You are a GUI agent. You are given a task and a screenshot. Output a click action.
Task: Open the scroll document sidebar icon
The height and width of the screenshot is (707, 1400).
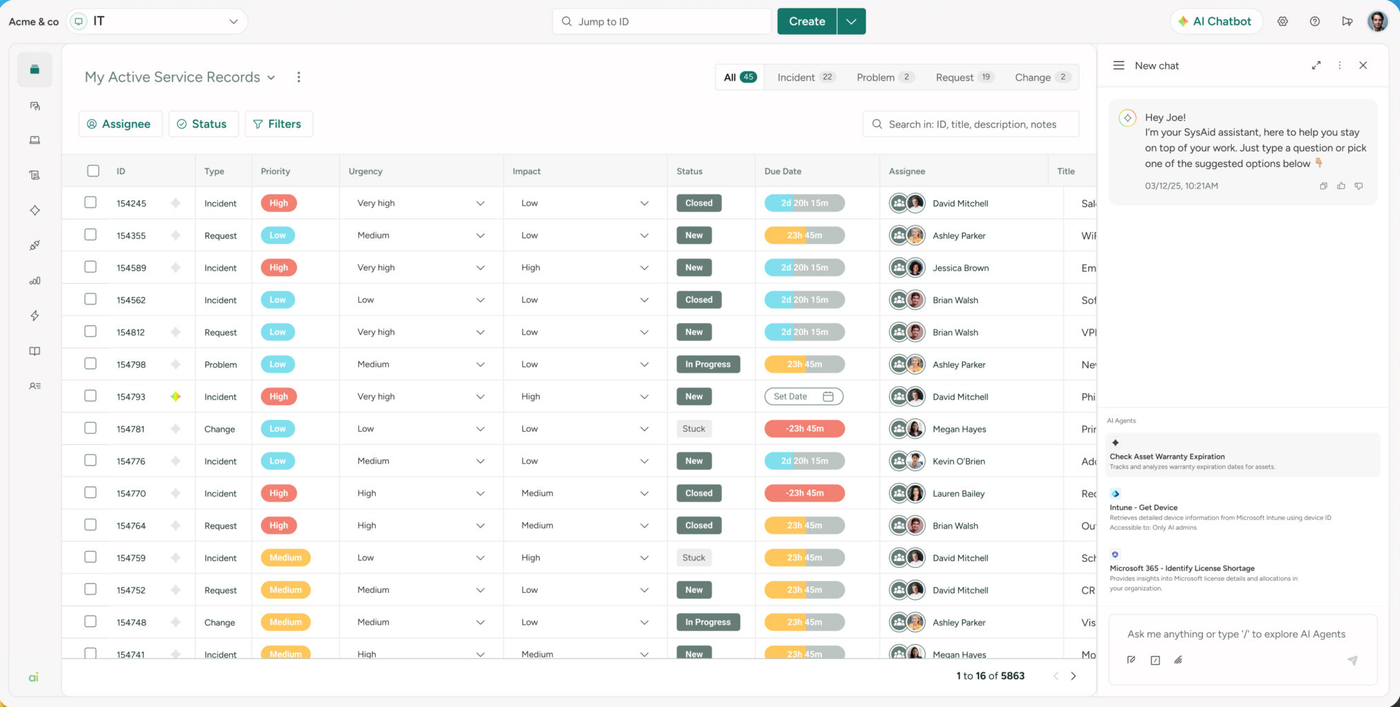[35, 175]
